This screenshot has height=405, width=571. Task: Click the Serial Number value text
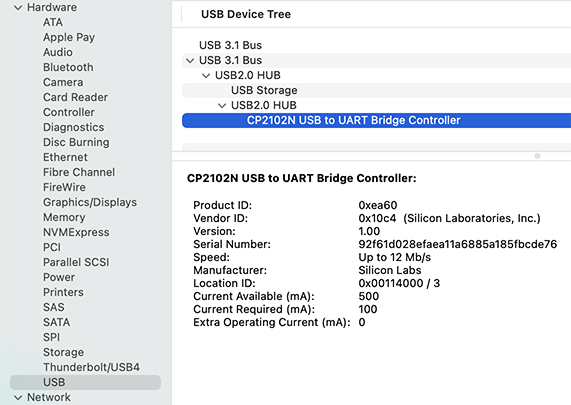click(458, 244)
